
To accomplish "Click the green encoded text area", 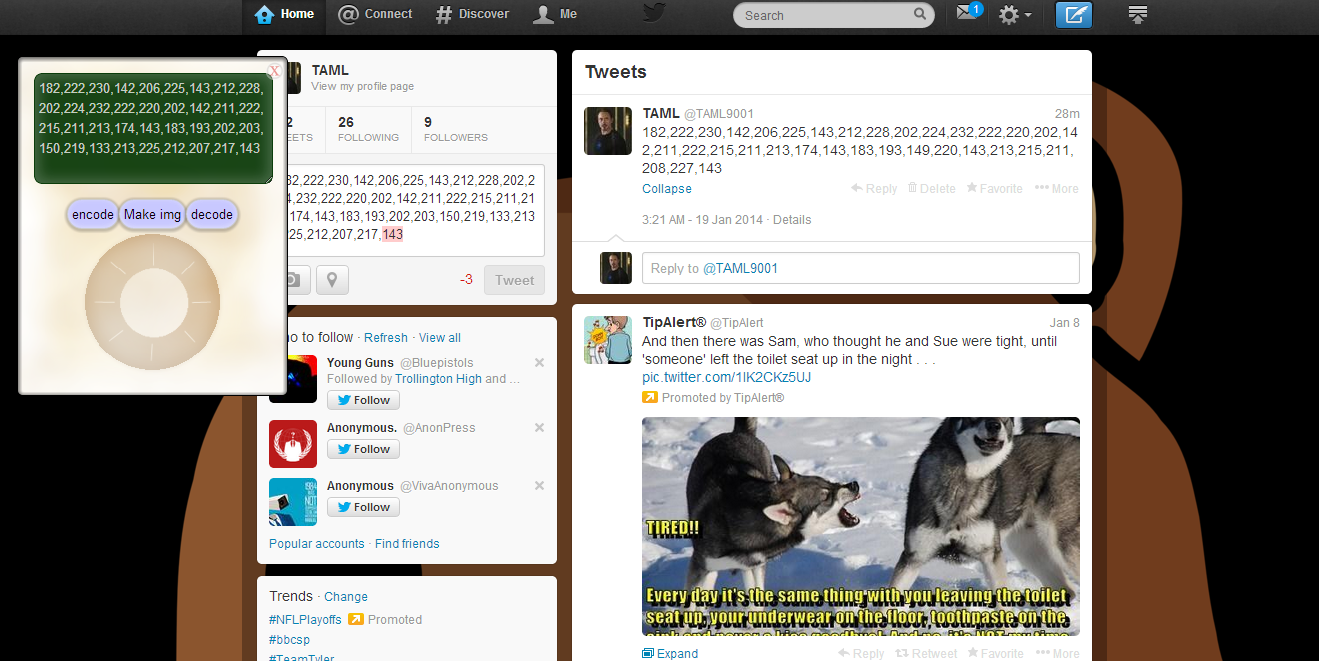I will point(153,128).
